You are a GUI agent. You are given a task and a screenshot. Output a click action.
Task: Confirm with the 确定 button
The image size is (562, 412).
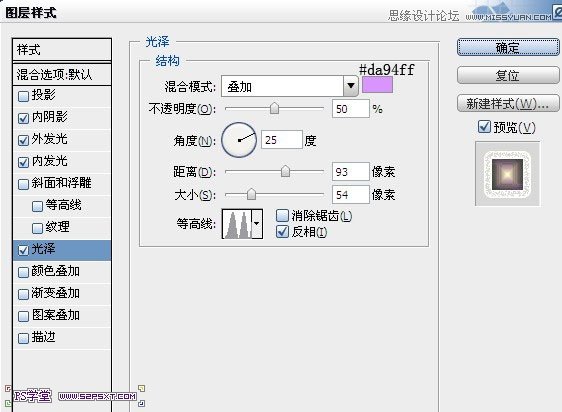tap(508, 47)
